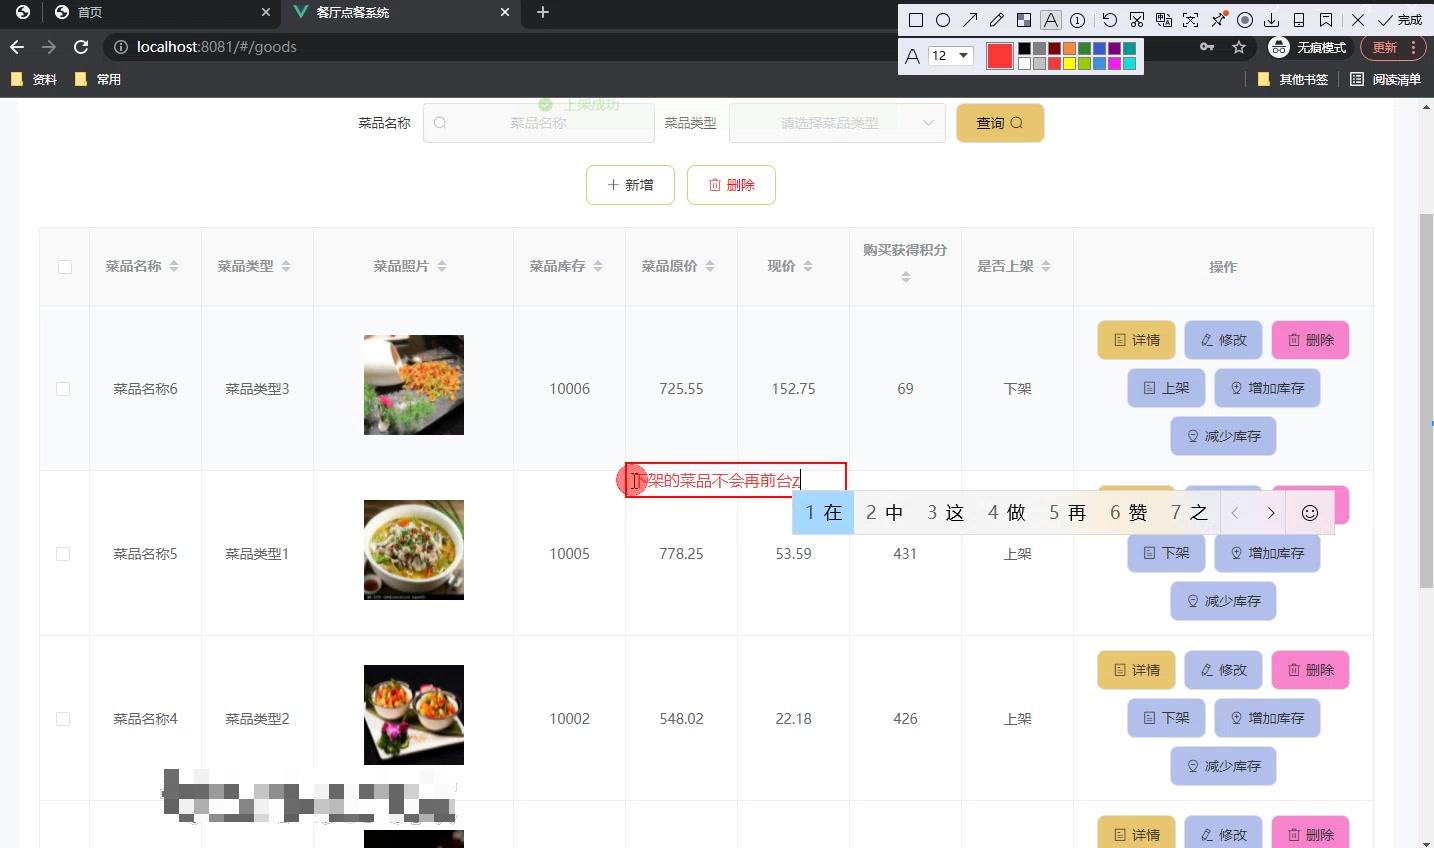Undo the last annotation
Screen dimensions: 1434x848
pyautogui.click(x=1110, y=20)
